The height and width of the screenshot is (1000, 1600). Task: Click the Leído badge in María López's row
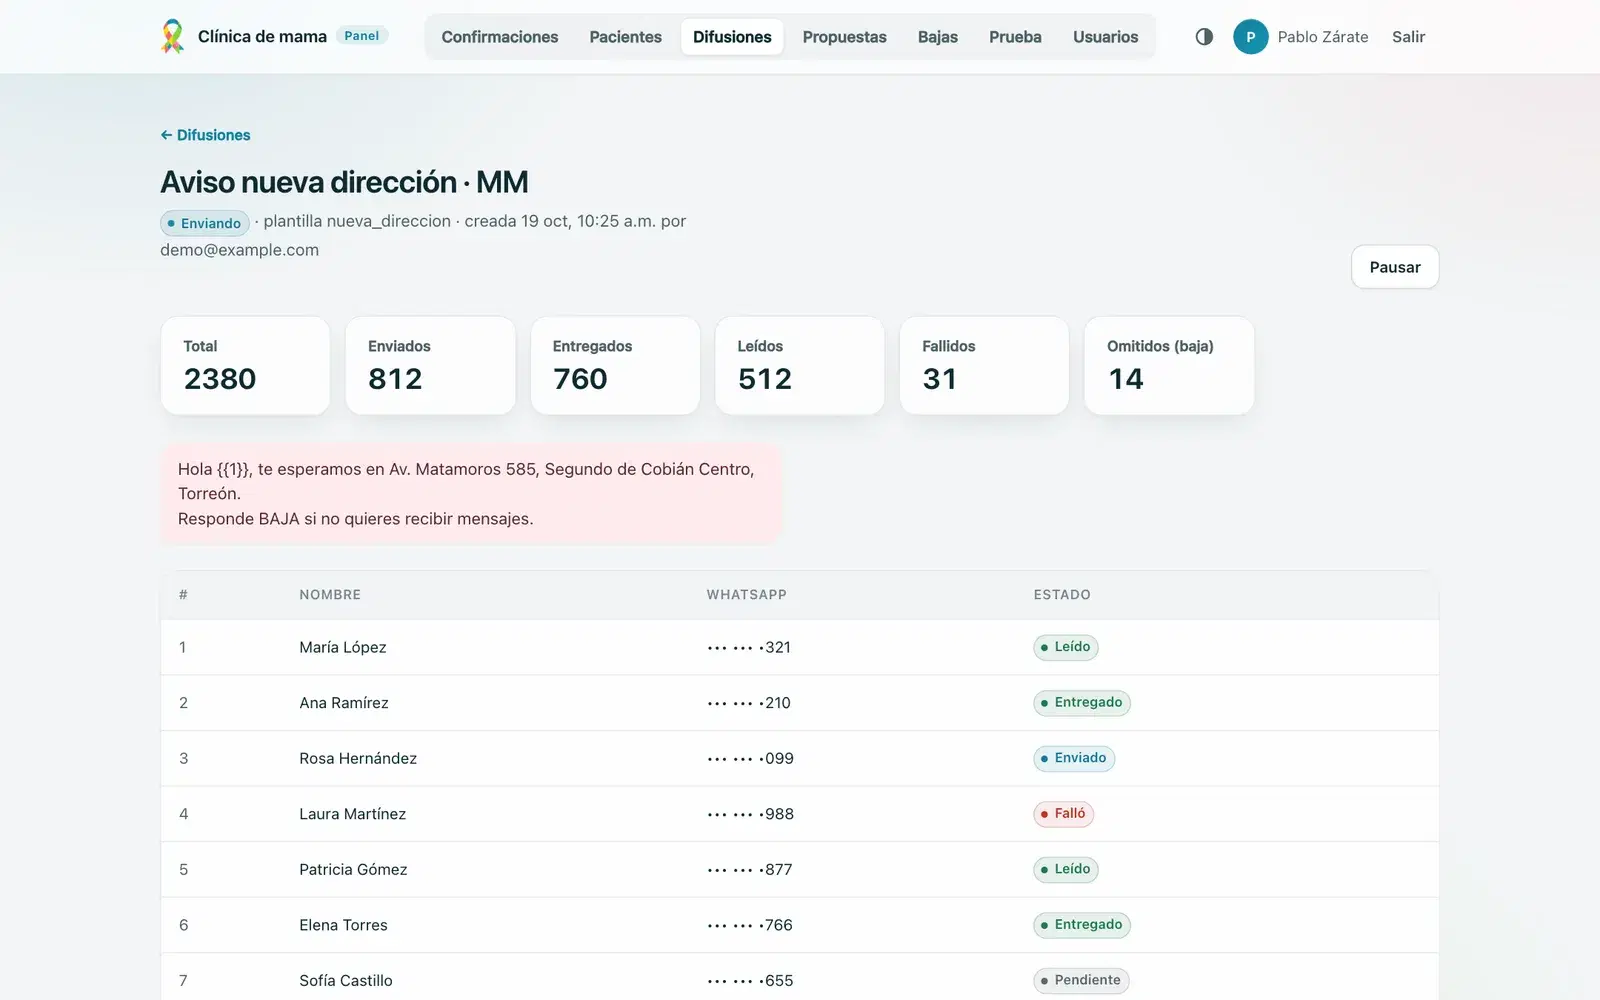point(1066,647)
